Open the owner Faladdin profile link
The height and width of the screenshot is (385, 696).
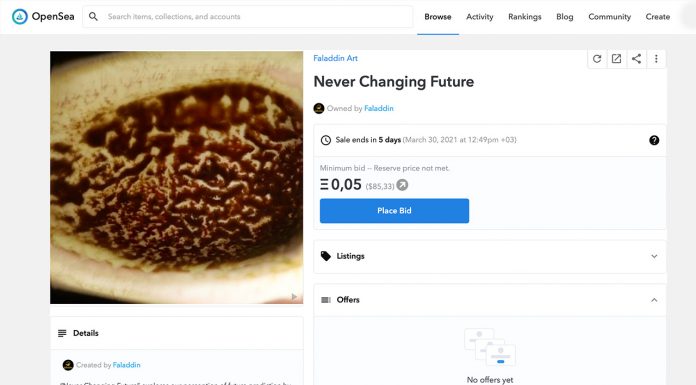(x=379, y=108)
